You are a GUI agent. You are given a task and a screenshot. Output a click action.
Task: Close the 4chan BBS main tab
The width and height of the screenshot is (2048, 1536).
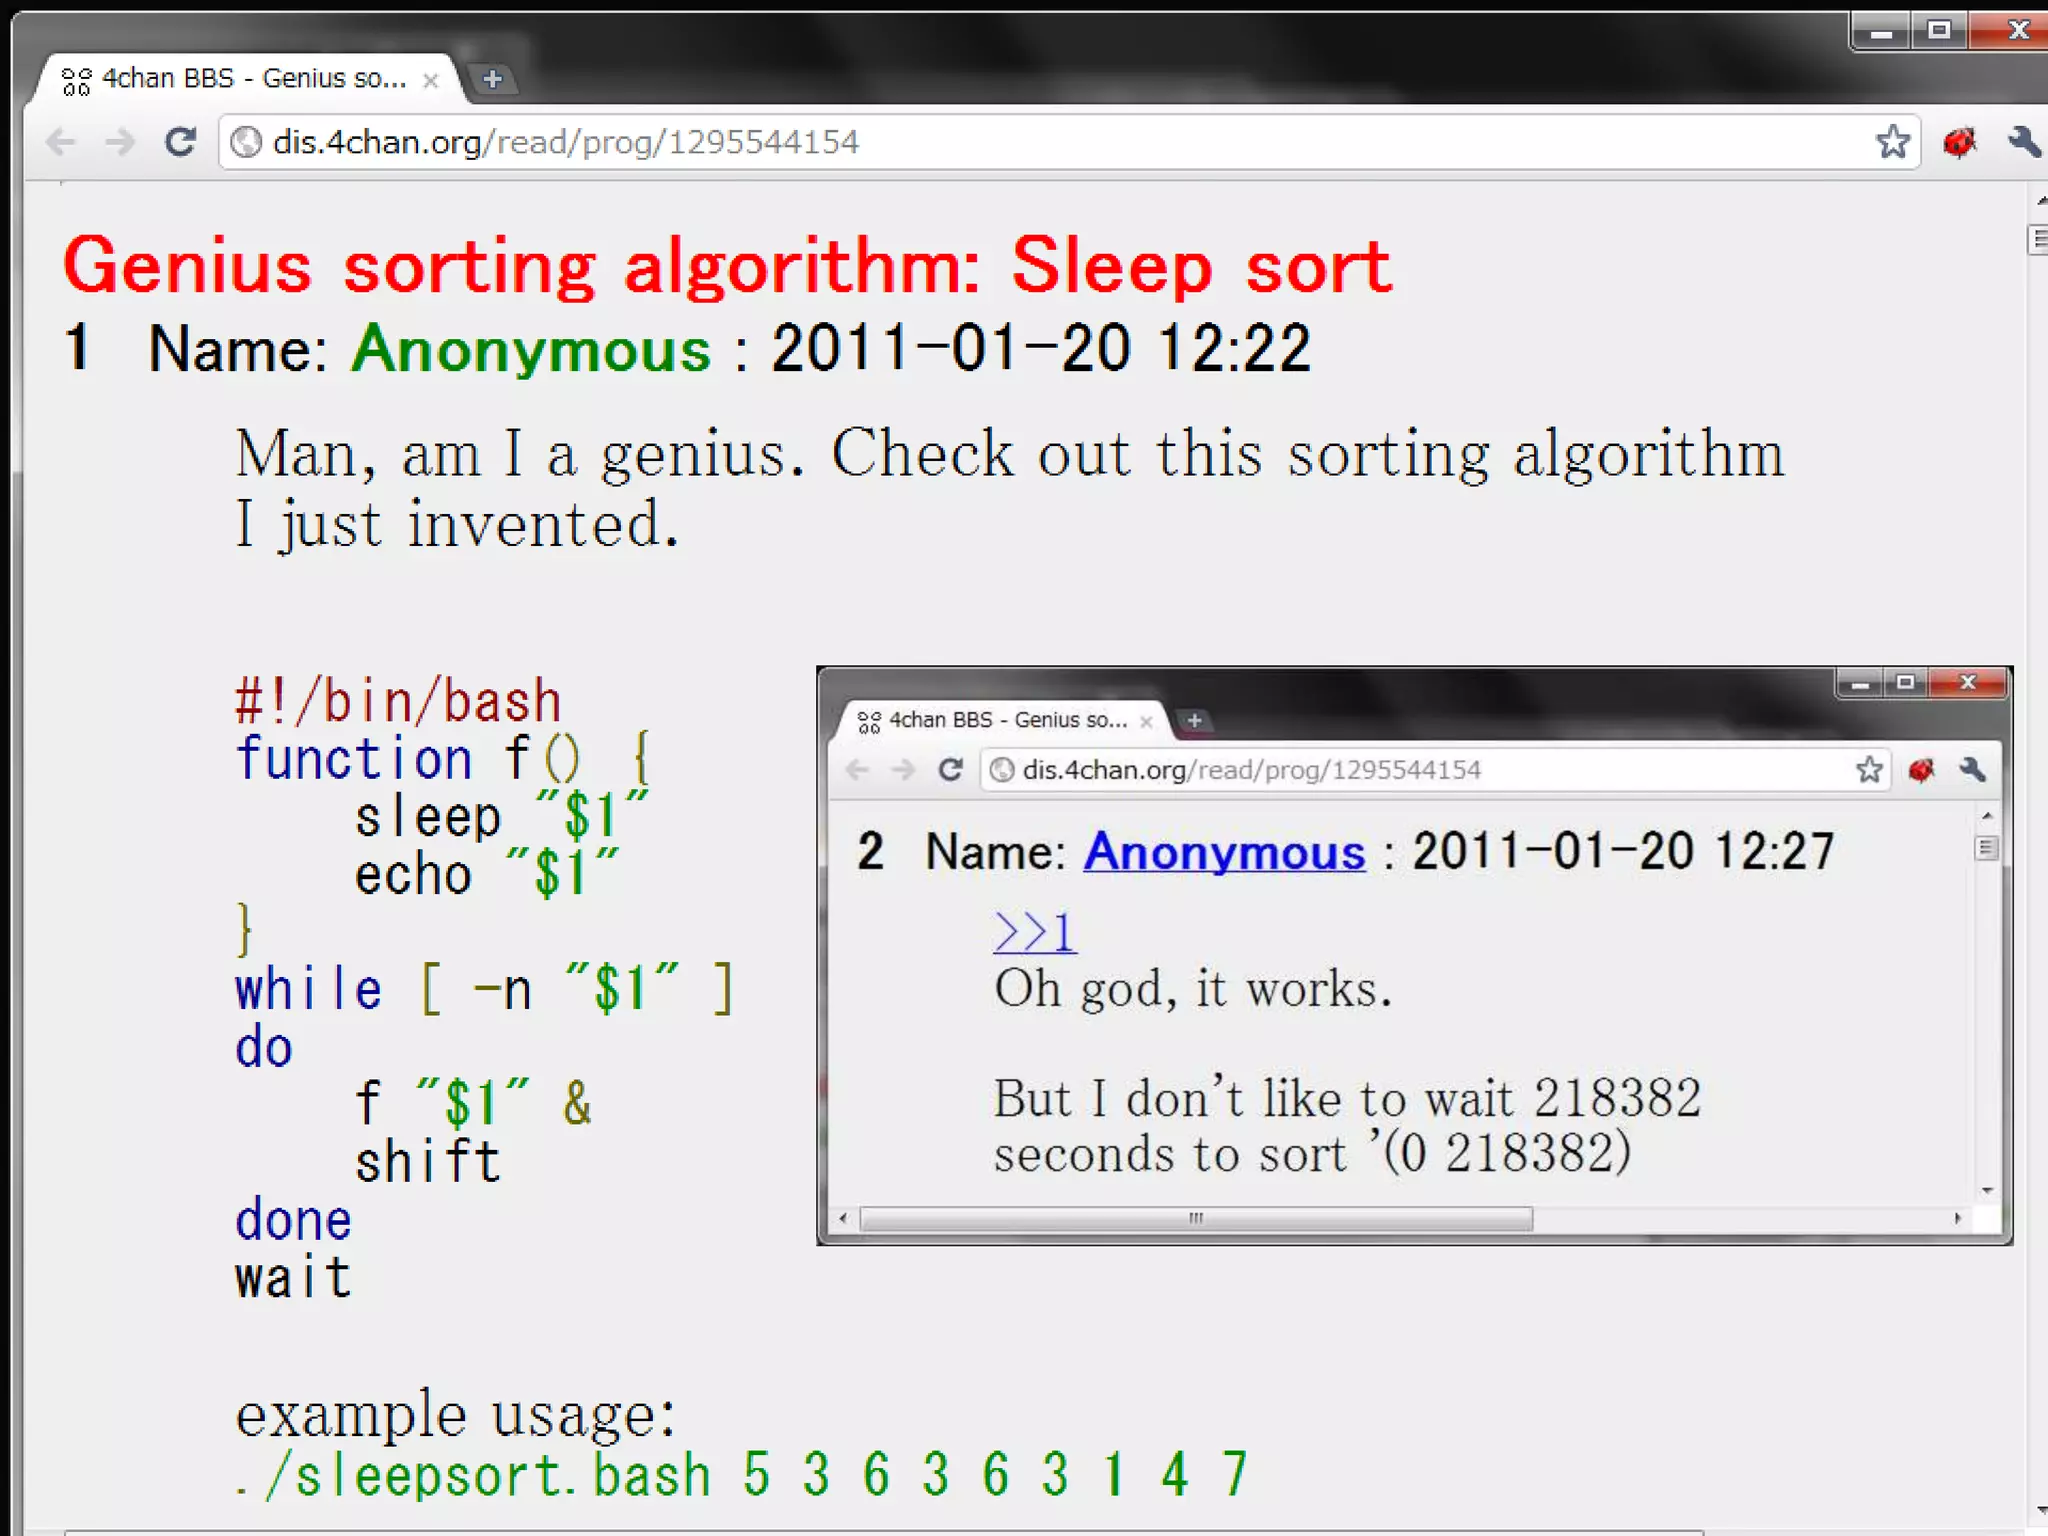coord(431,80)
